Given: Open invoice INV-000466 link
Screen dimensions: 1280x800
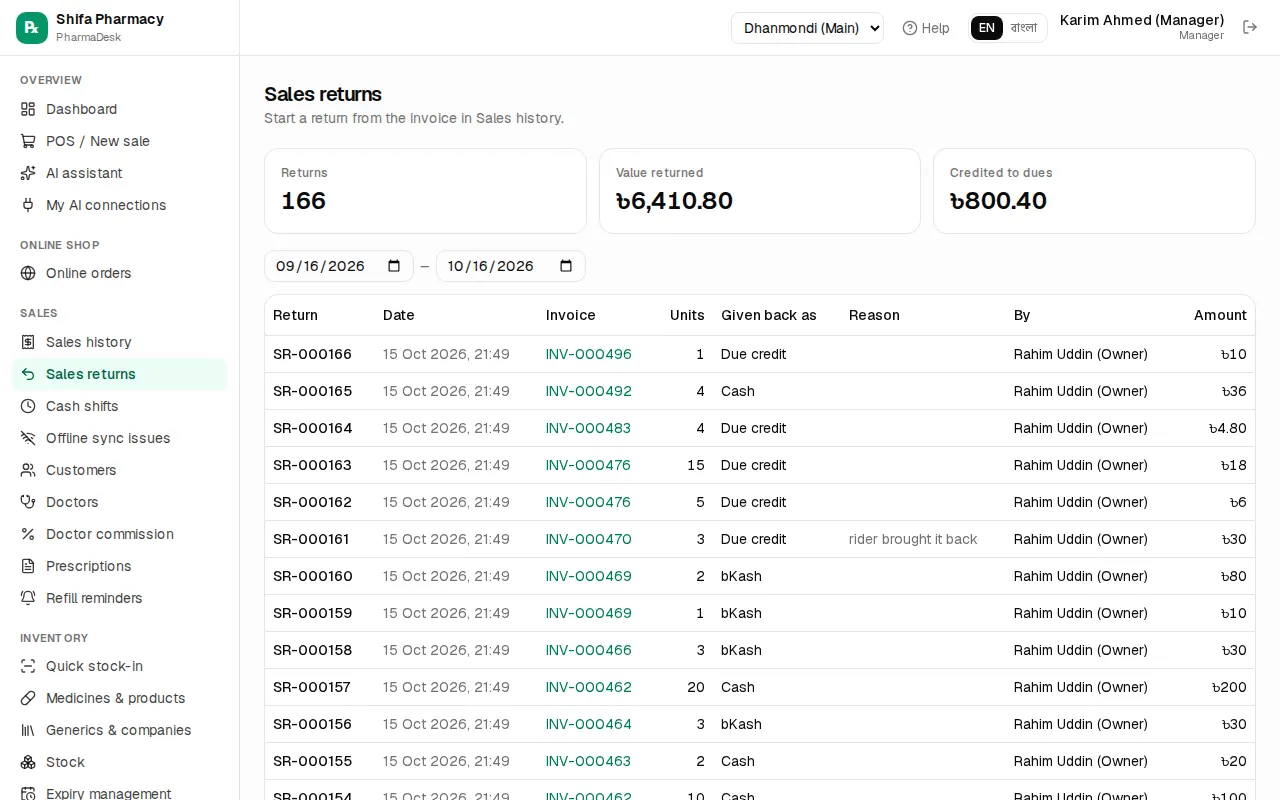Looking at the screenshot, I should [x=589, y=650].
